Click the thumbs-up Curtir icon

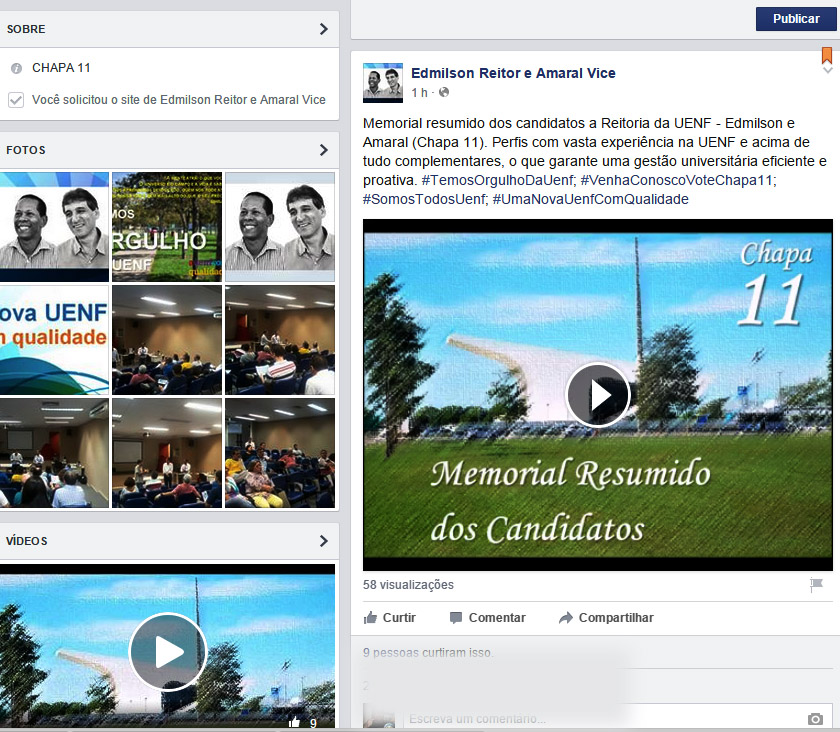pyautogui.click(x=371, y=618)
